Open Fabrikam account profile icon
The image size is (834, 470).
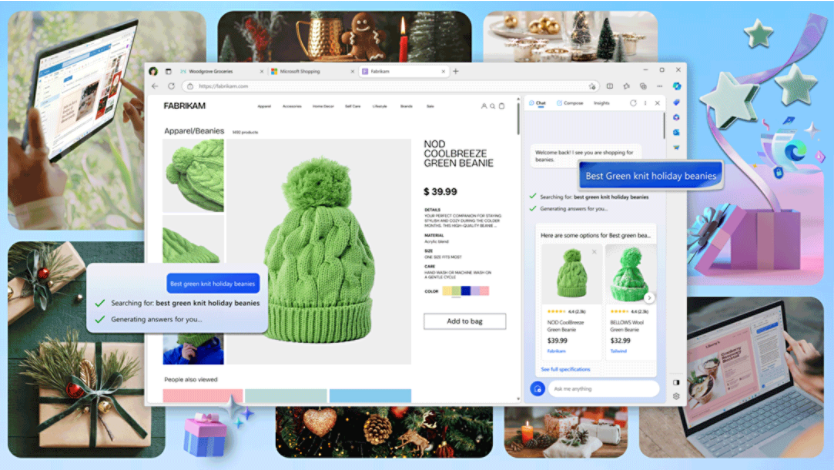484,106
